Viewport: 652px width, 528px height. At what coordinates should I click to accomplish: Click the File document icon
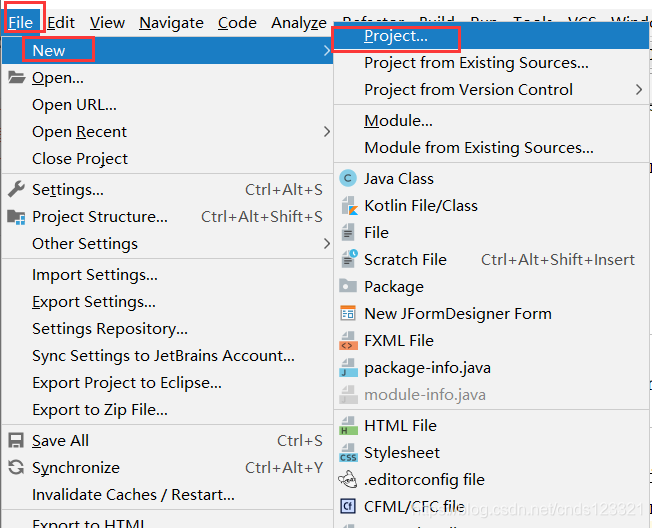click(x=348, y=232)
